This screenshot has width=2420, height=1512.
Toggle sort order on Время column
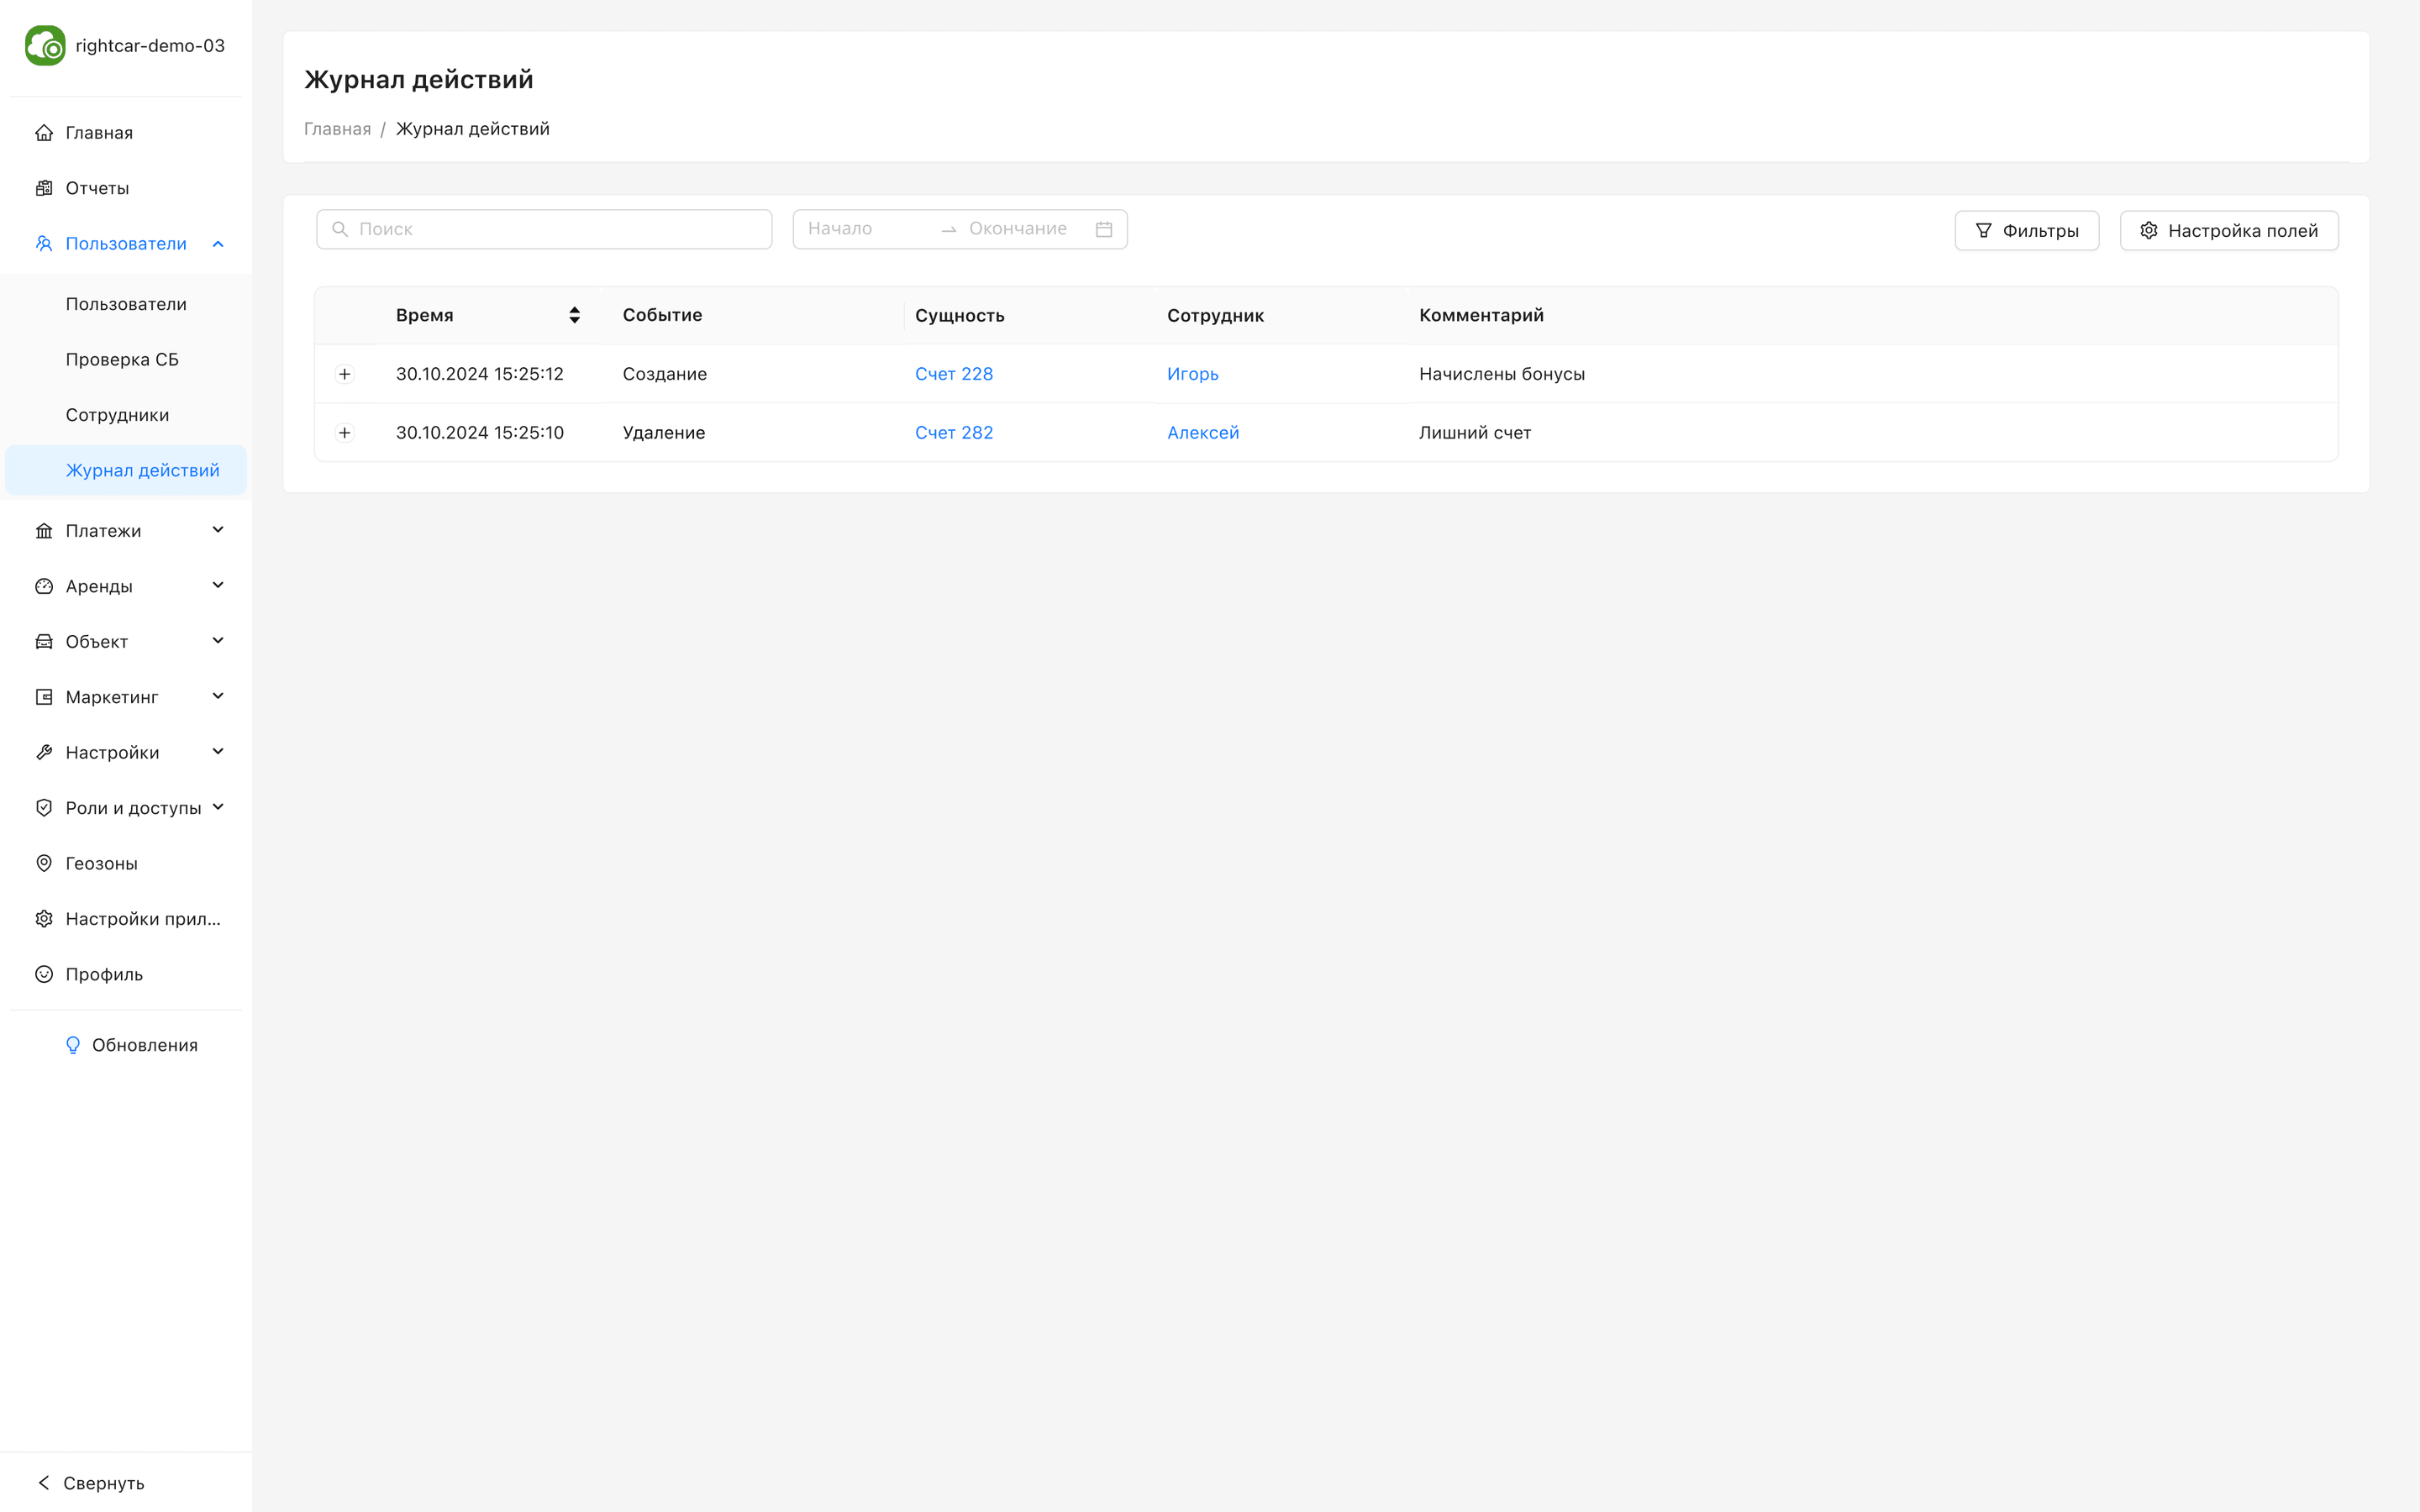pyautogui.click(x=574, y=315)
